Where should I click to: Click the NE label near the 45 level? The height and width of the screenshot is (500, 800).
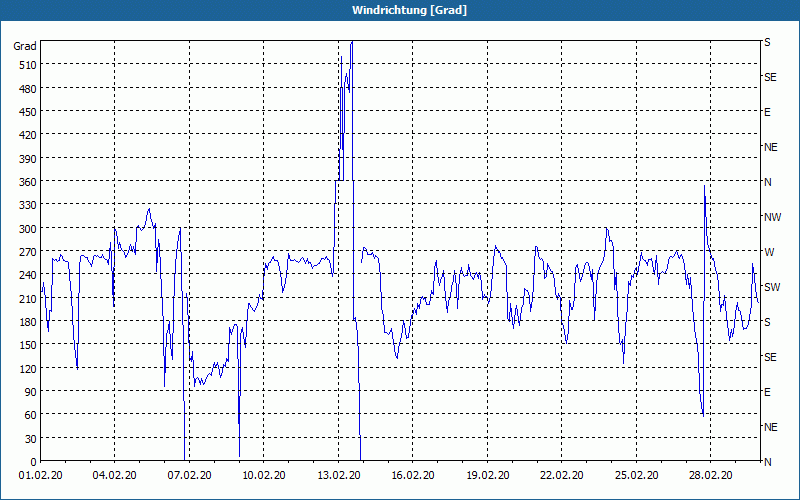click(x=770, y=427)
